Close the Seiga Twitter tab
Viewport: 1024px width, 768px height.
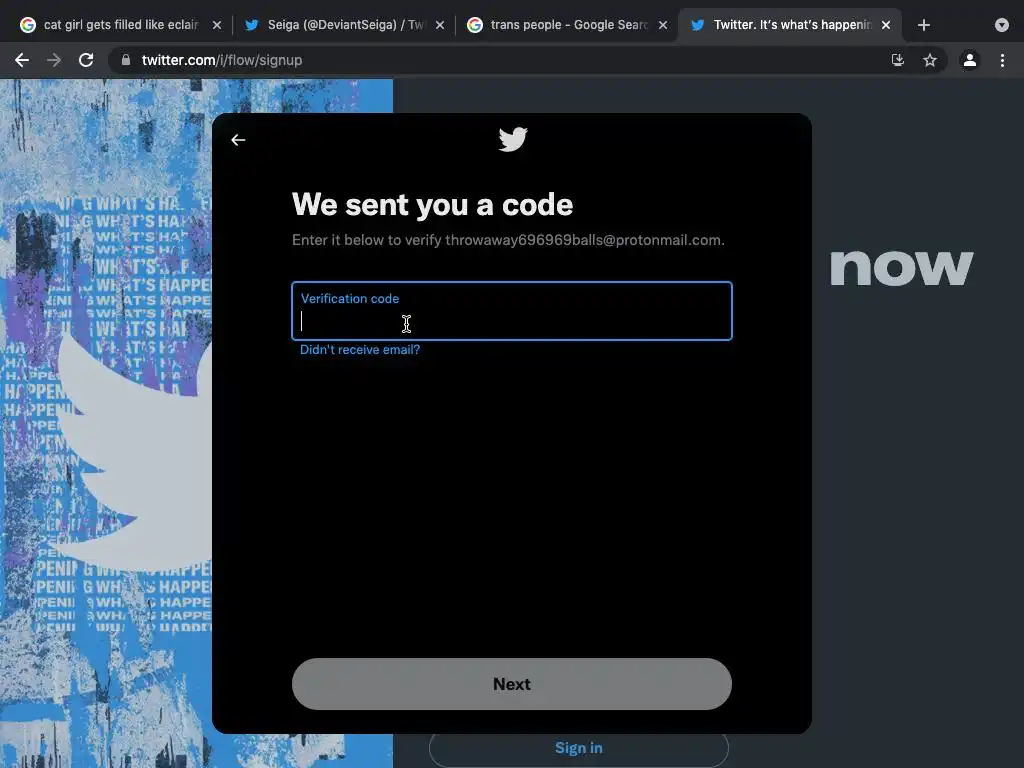click(440, 25)
